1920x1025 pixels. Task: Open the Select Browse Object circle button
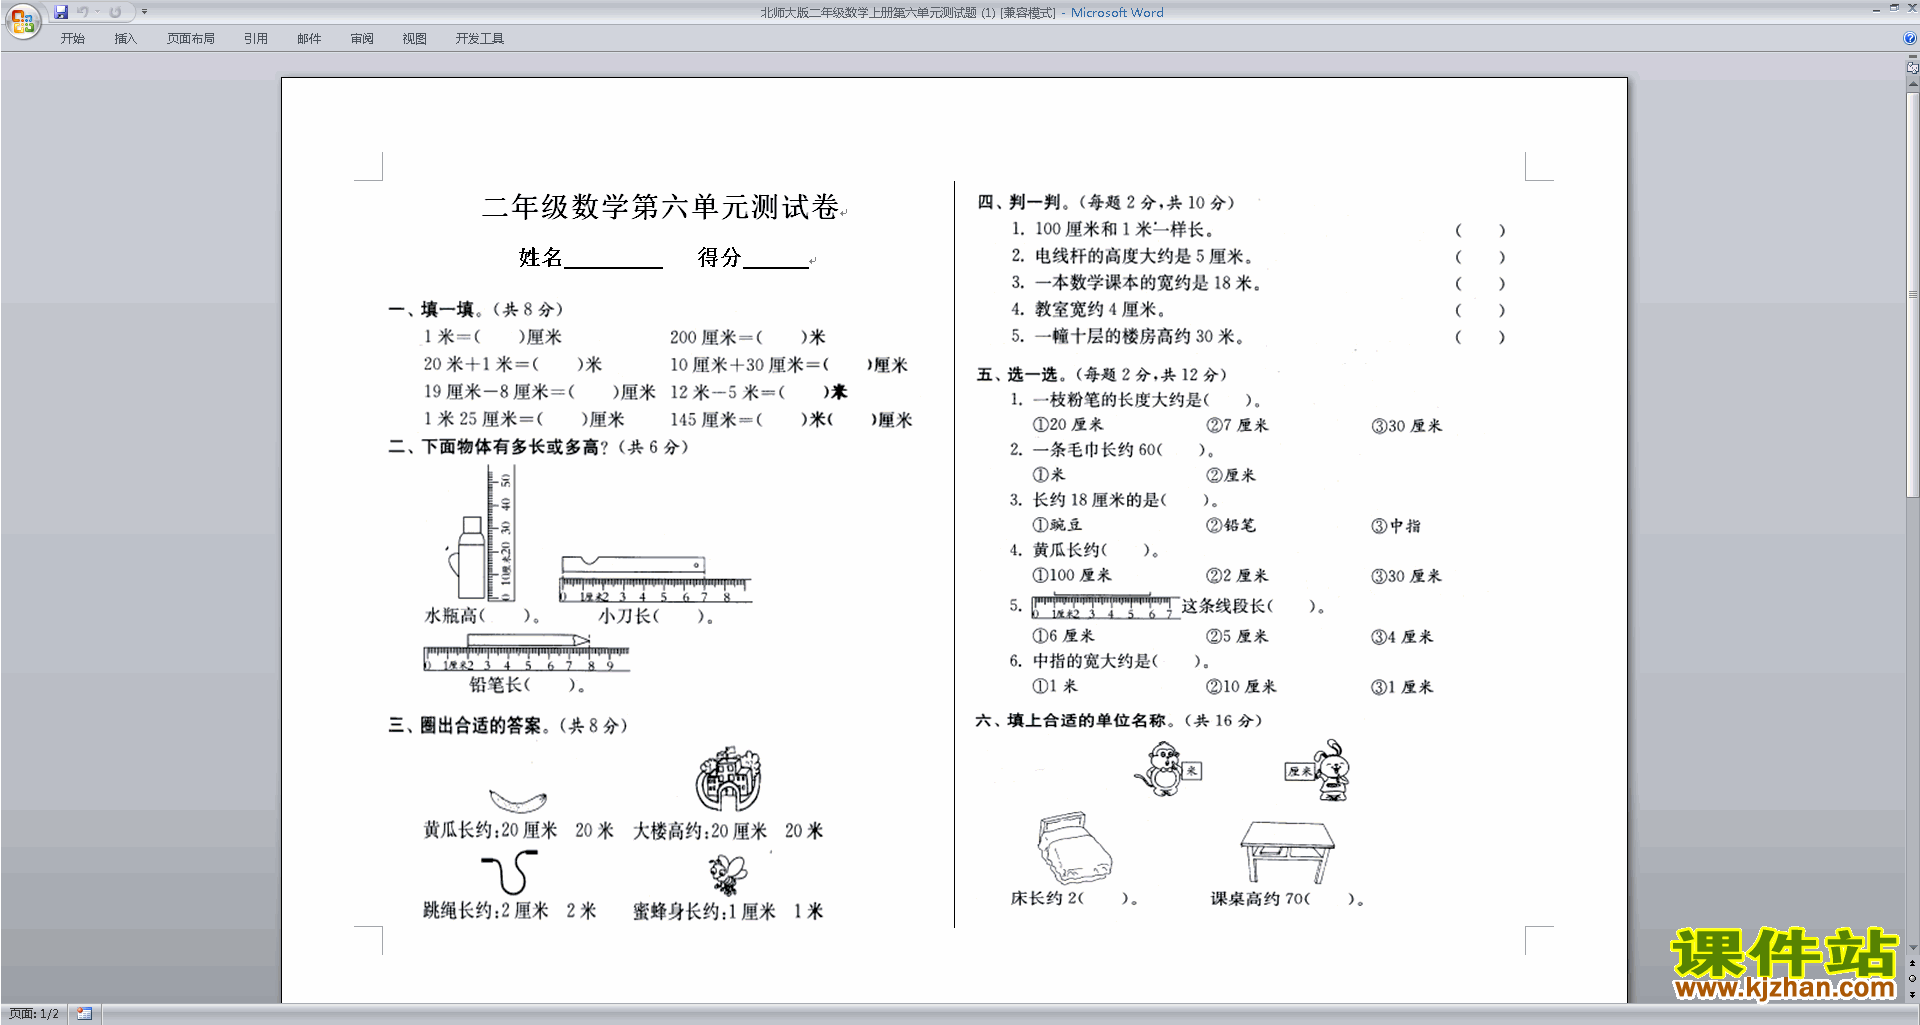(x=1912, y=979)
